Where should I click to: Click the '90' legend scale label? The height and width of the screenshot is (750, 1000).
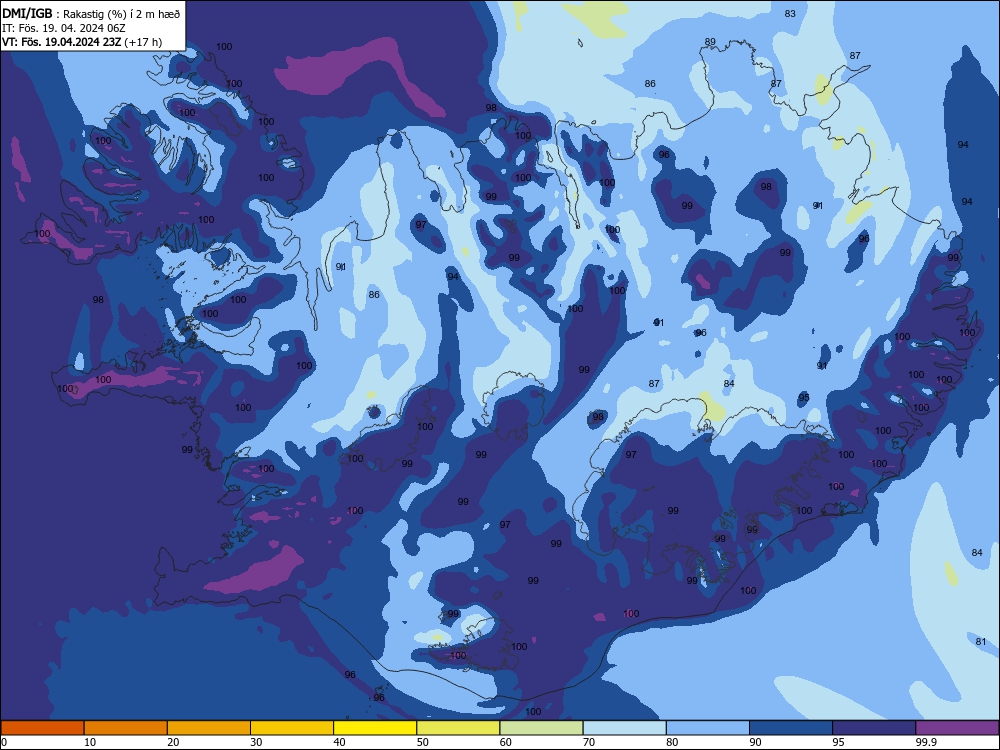pos(755,742)
